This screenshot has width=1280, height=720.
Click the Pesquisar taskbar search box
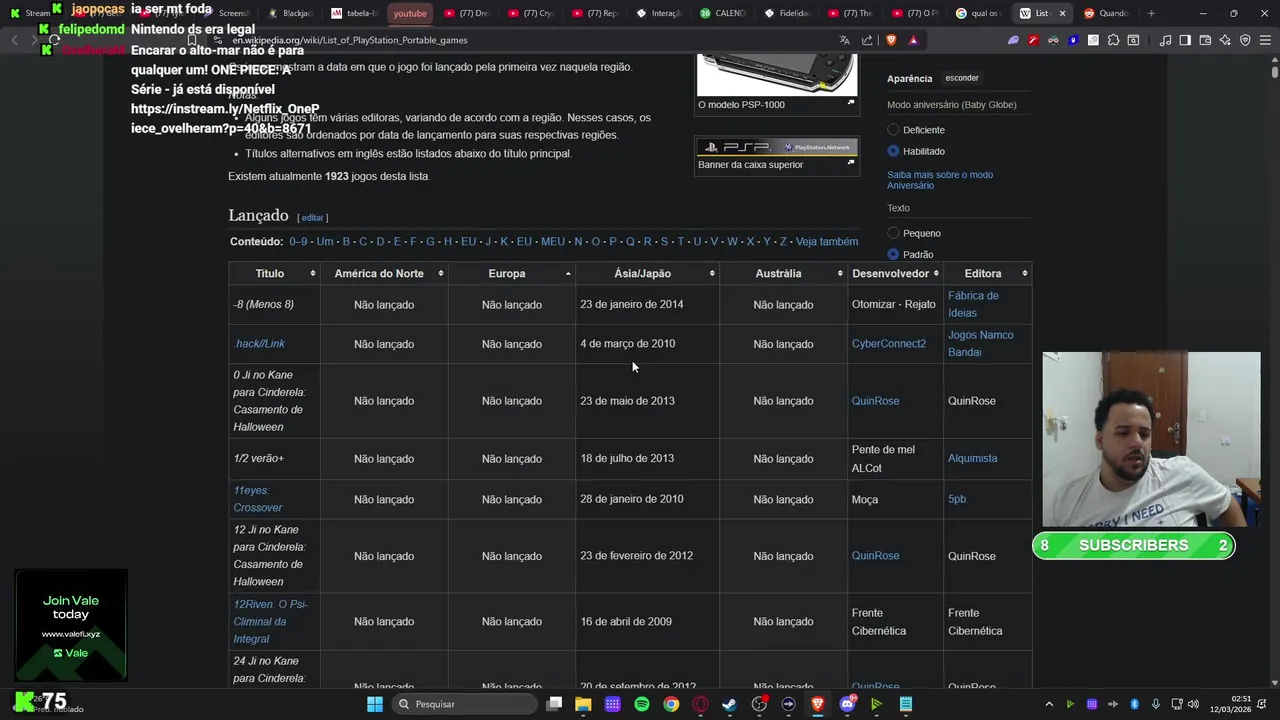click(463, 704)
